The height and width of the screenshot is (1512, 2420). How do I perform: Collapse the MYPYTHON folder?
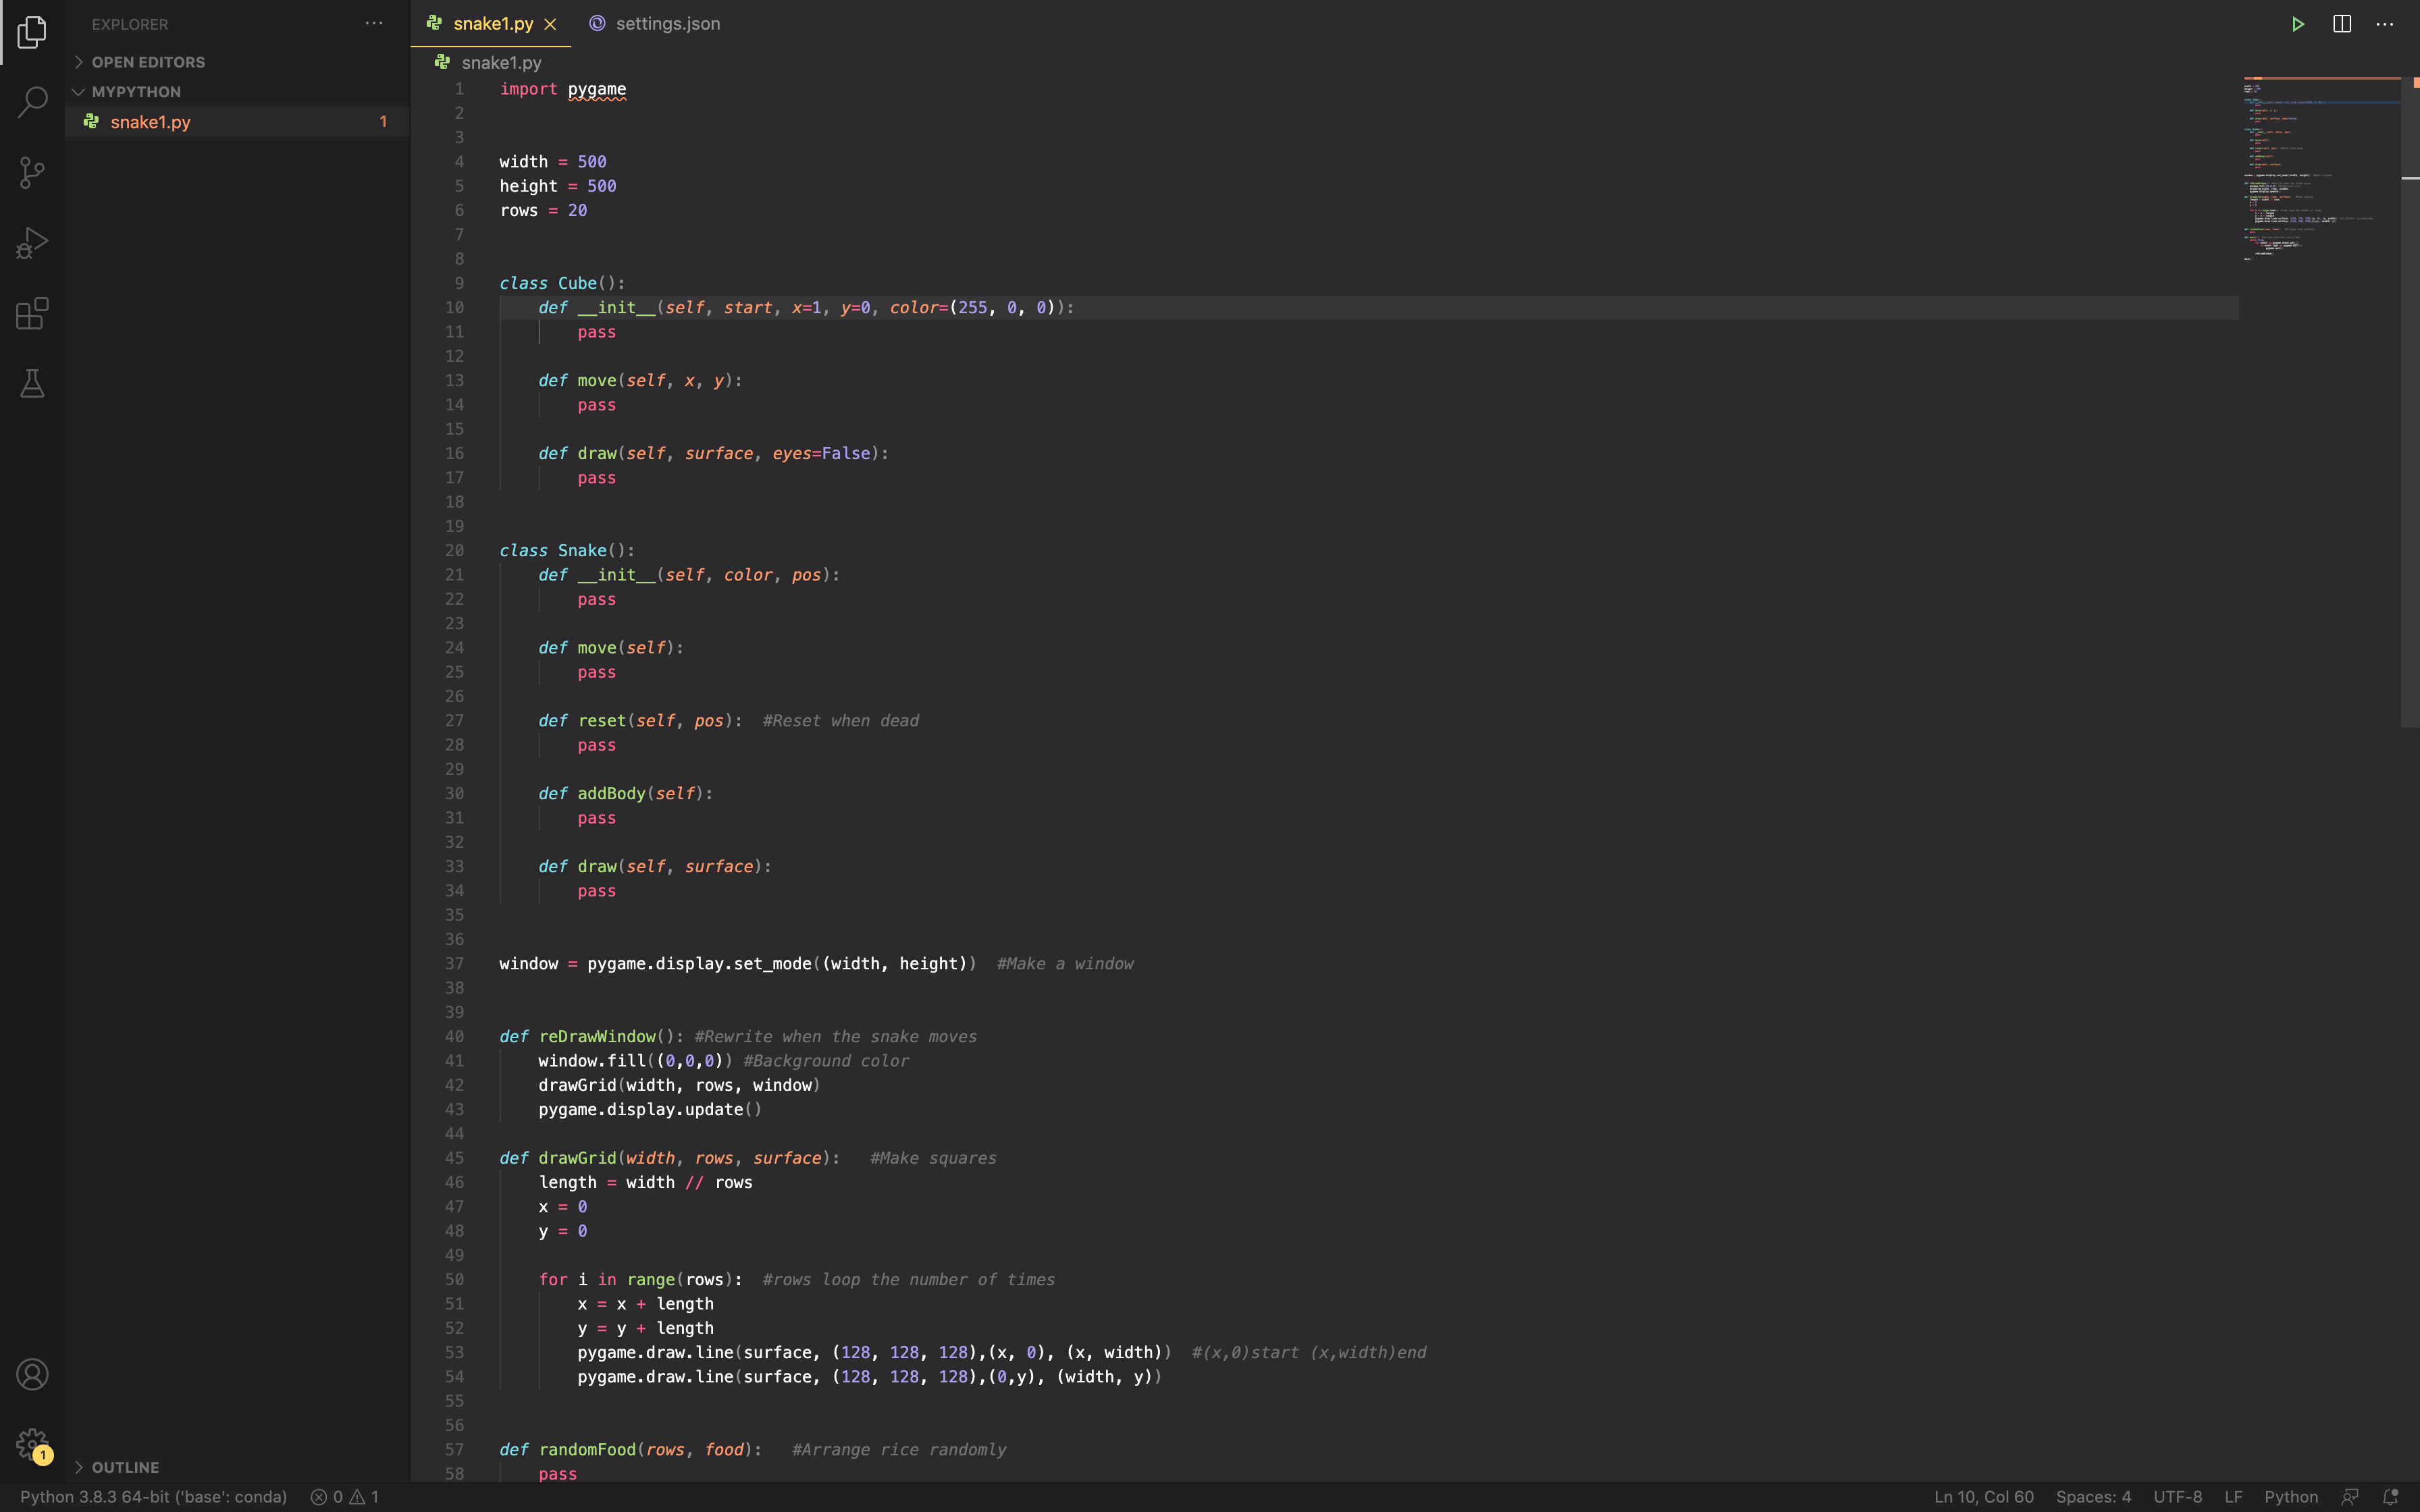coord(78,91)
